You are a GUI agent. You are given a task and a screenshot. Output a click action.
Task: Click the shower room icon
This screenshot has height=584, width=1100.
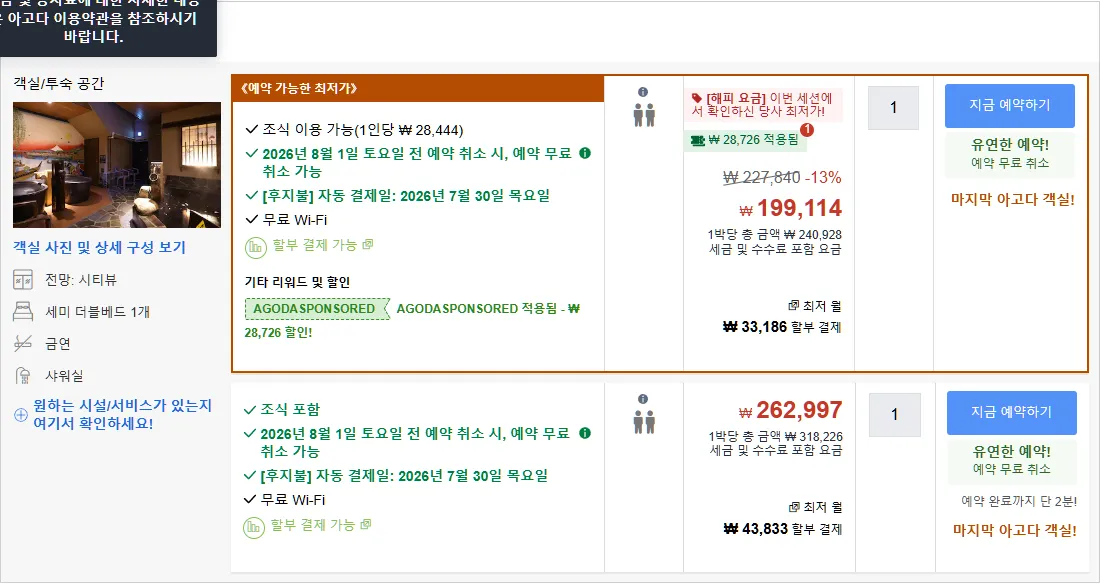click(x=23, y=376)
